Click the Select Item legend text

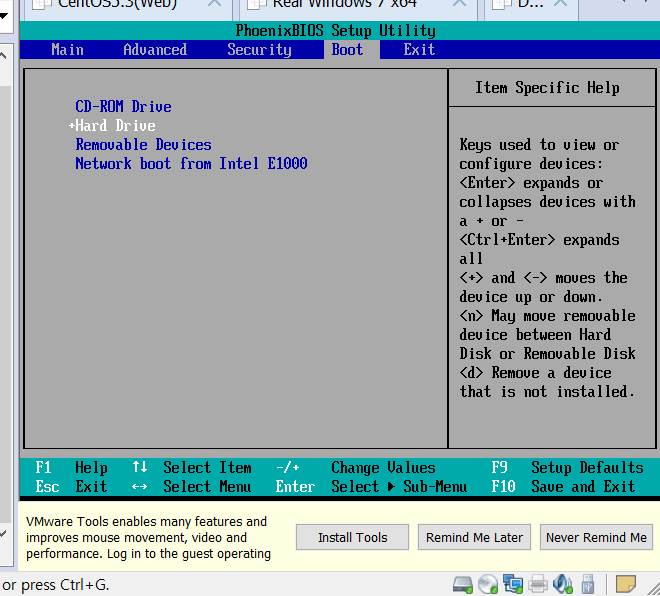207,468
